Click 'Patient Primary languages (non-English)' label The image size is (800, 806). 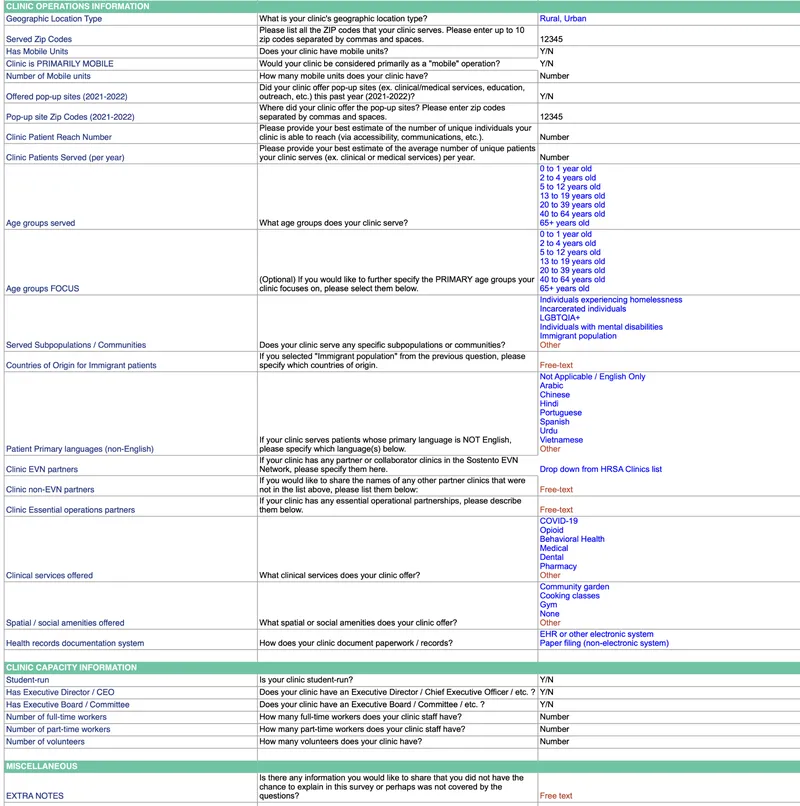(x=80, y=449)
